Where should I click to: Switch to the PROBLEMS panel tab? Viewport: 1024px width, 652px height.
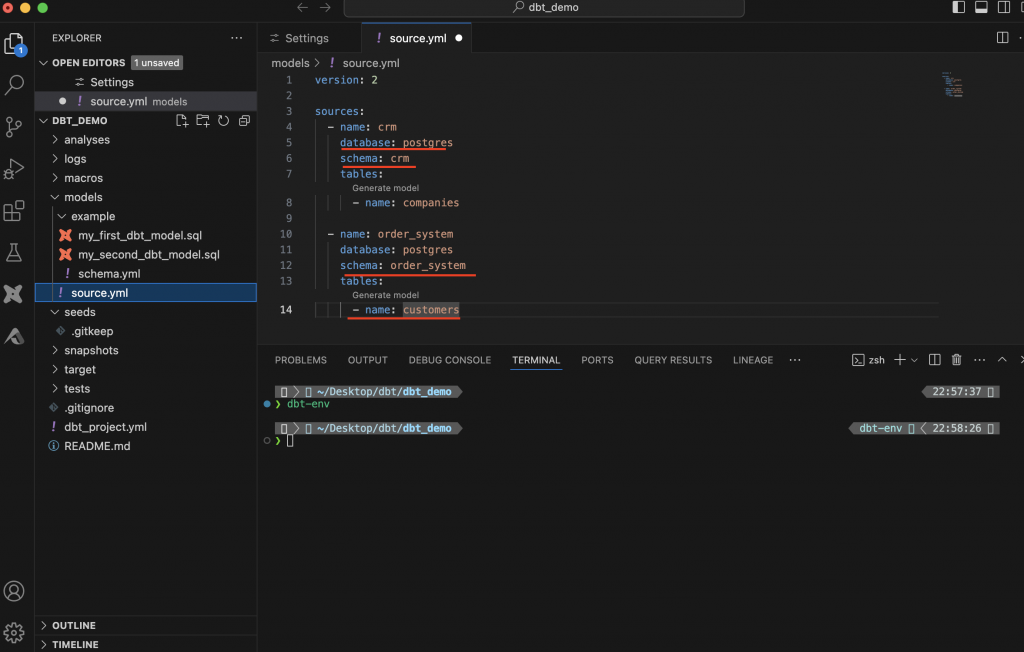pyautogui.click(x=300, y=360)
